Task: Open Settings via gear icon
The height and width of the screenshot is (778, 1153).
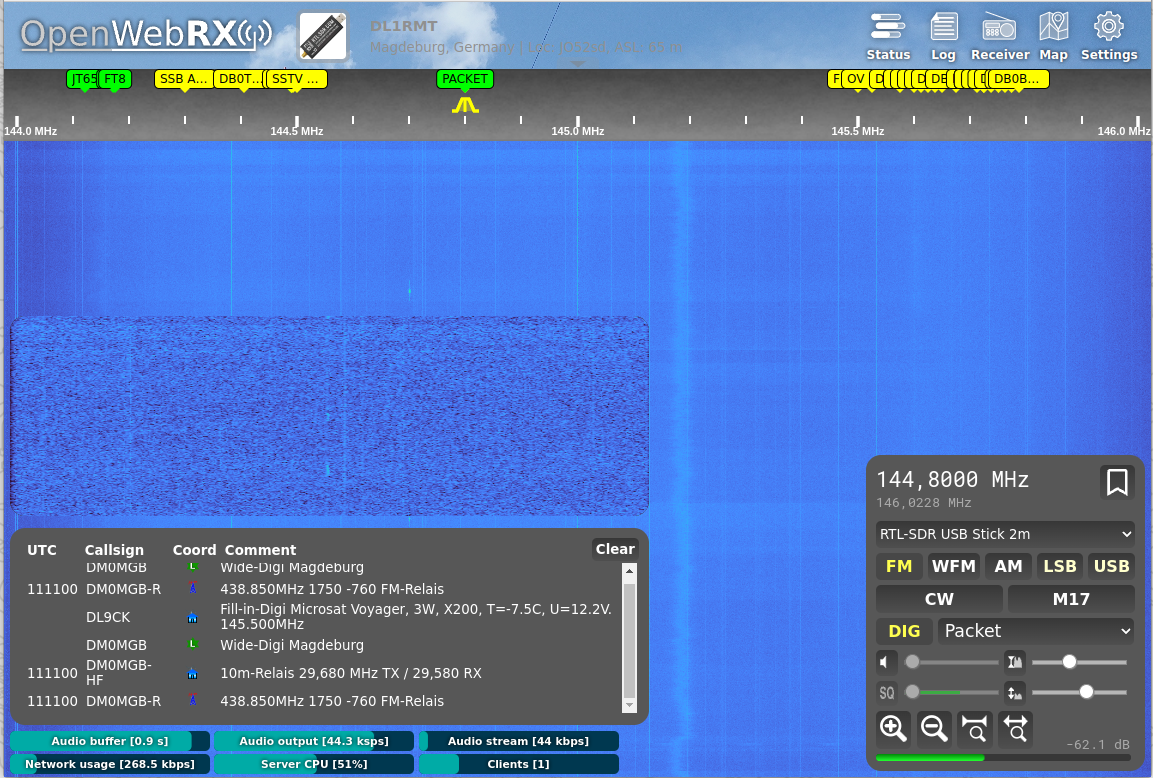Action: click(x=1108, y=36)
